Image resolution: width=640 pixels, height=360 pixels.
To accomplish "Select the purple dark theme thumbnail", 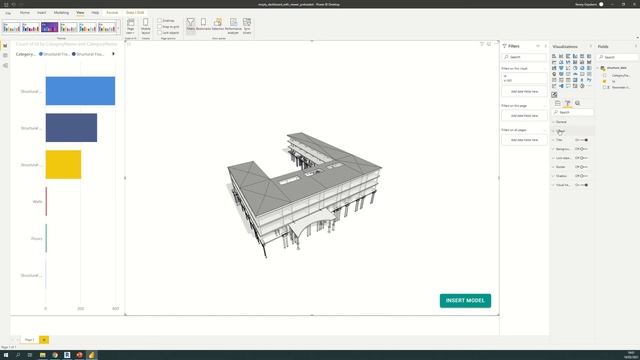I will pos(50,27).
